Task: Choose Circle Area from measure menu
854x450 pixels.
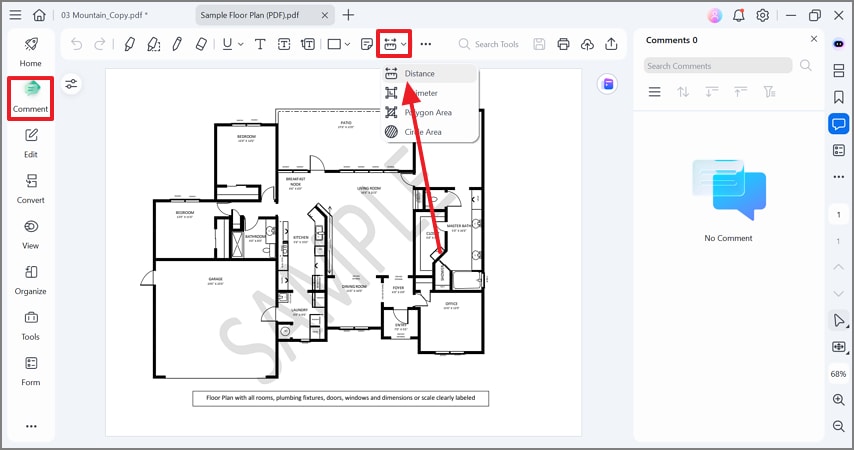Action: tap(430, 132)
